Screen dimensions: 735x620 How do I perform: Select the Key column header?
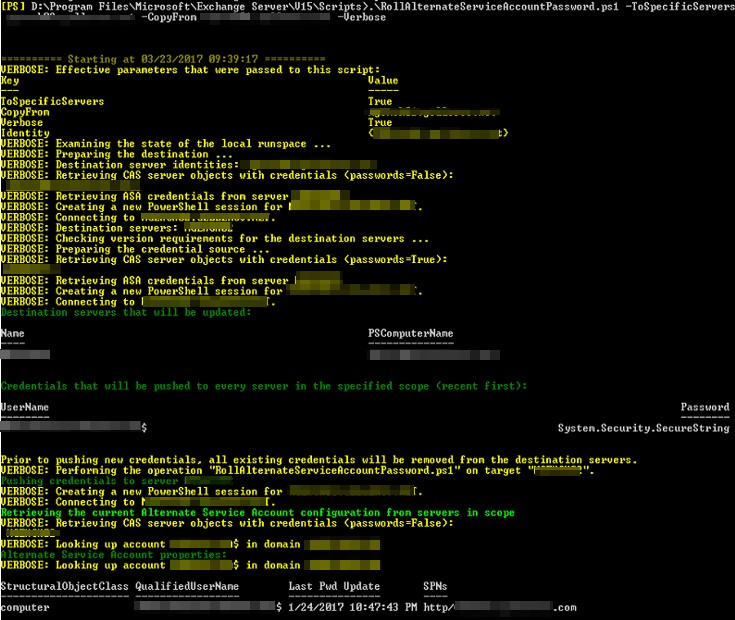pyautogui.click(x=9, y=80)
